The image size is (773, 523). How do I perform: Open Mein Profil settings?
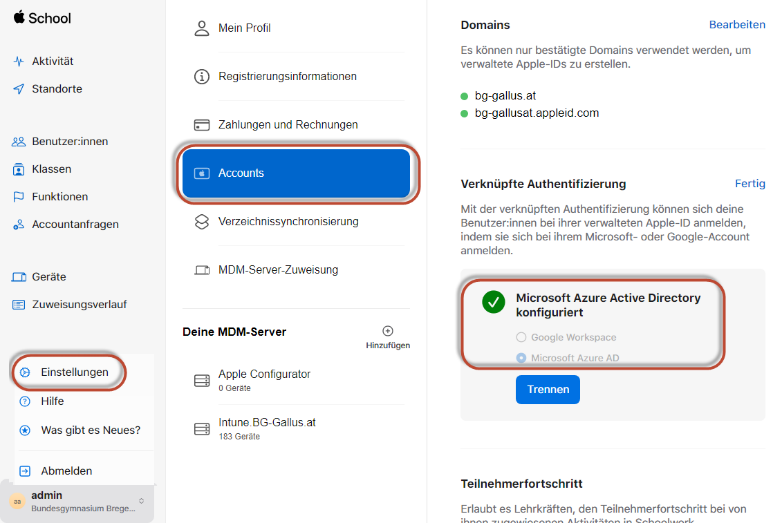[x=245, y=28]
